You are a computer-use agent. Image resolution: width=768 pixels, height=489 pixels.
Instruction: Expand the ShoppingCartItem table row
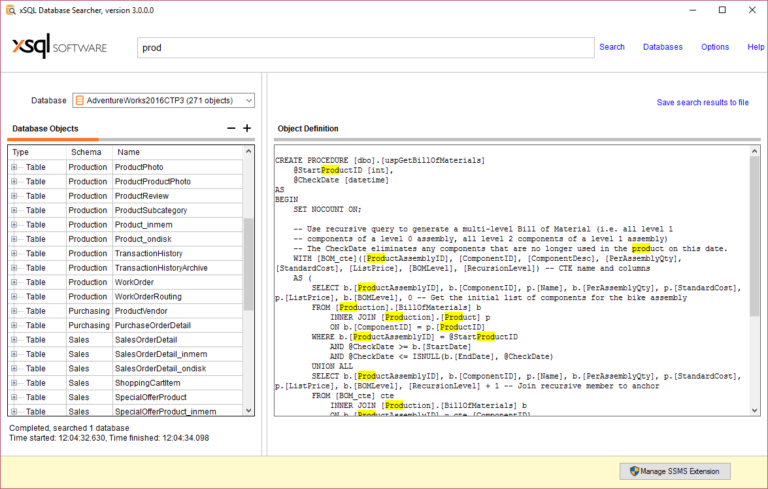point(14,383)
